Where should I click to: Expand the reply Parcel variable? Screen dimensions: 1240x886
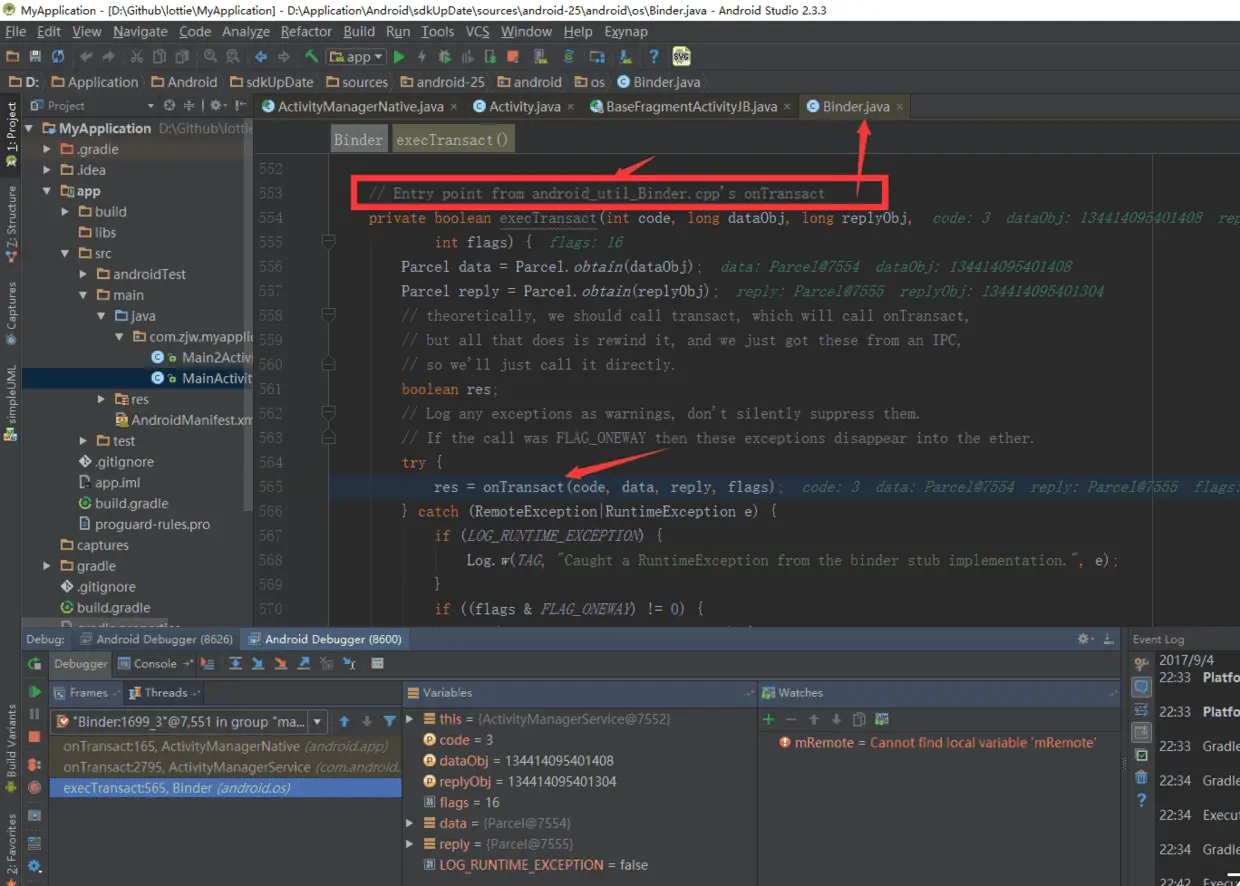click(x=410, y=844)
